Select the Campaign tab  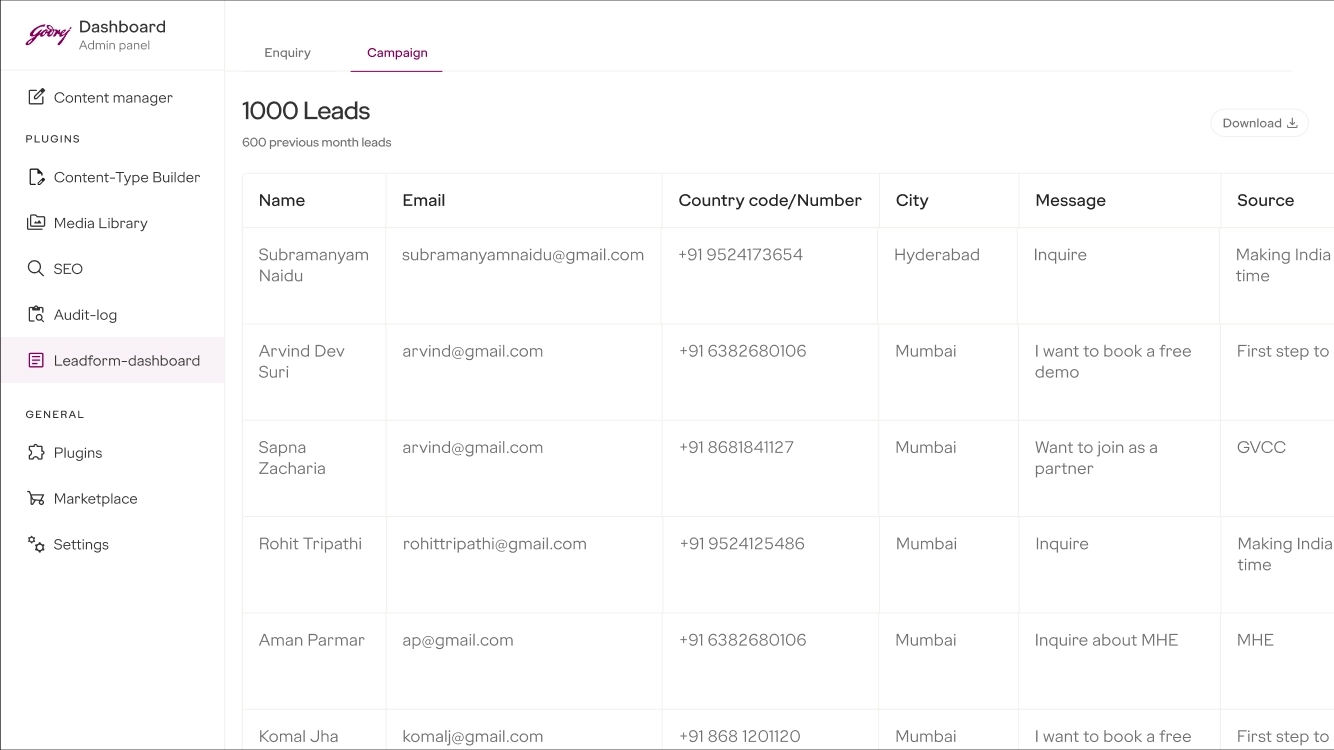397,53
